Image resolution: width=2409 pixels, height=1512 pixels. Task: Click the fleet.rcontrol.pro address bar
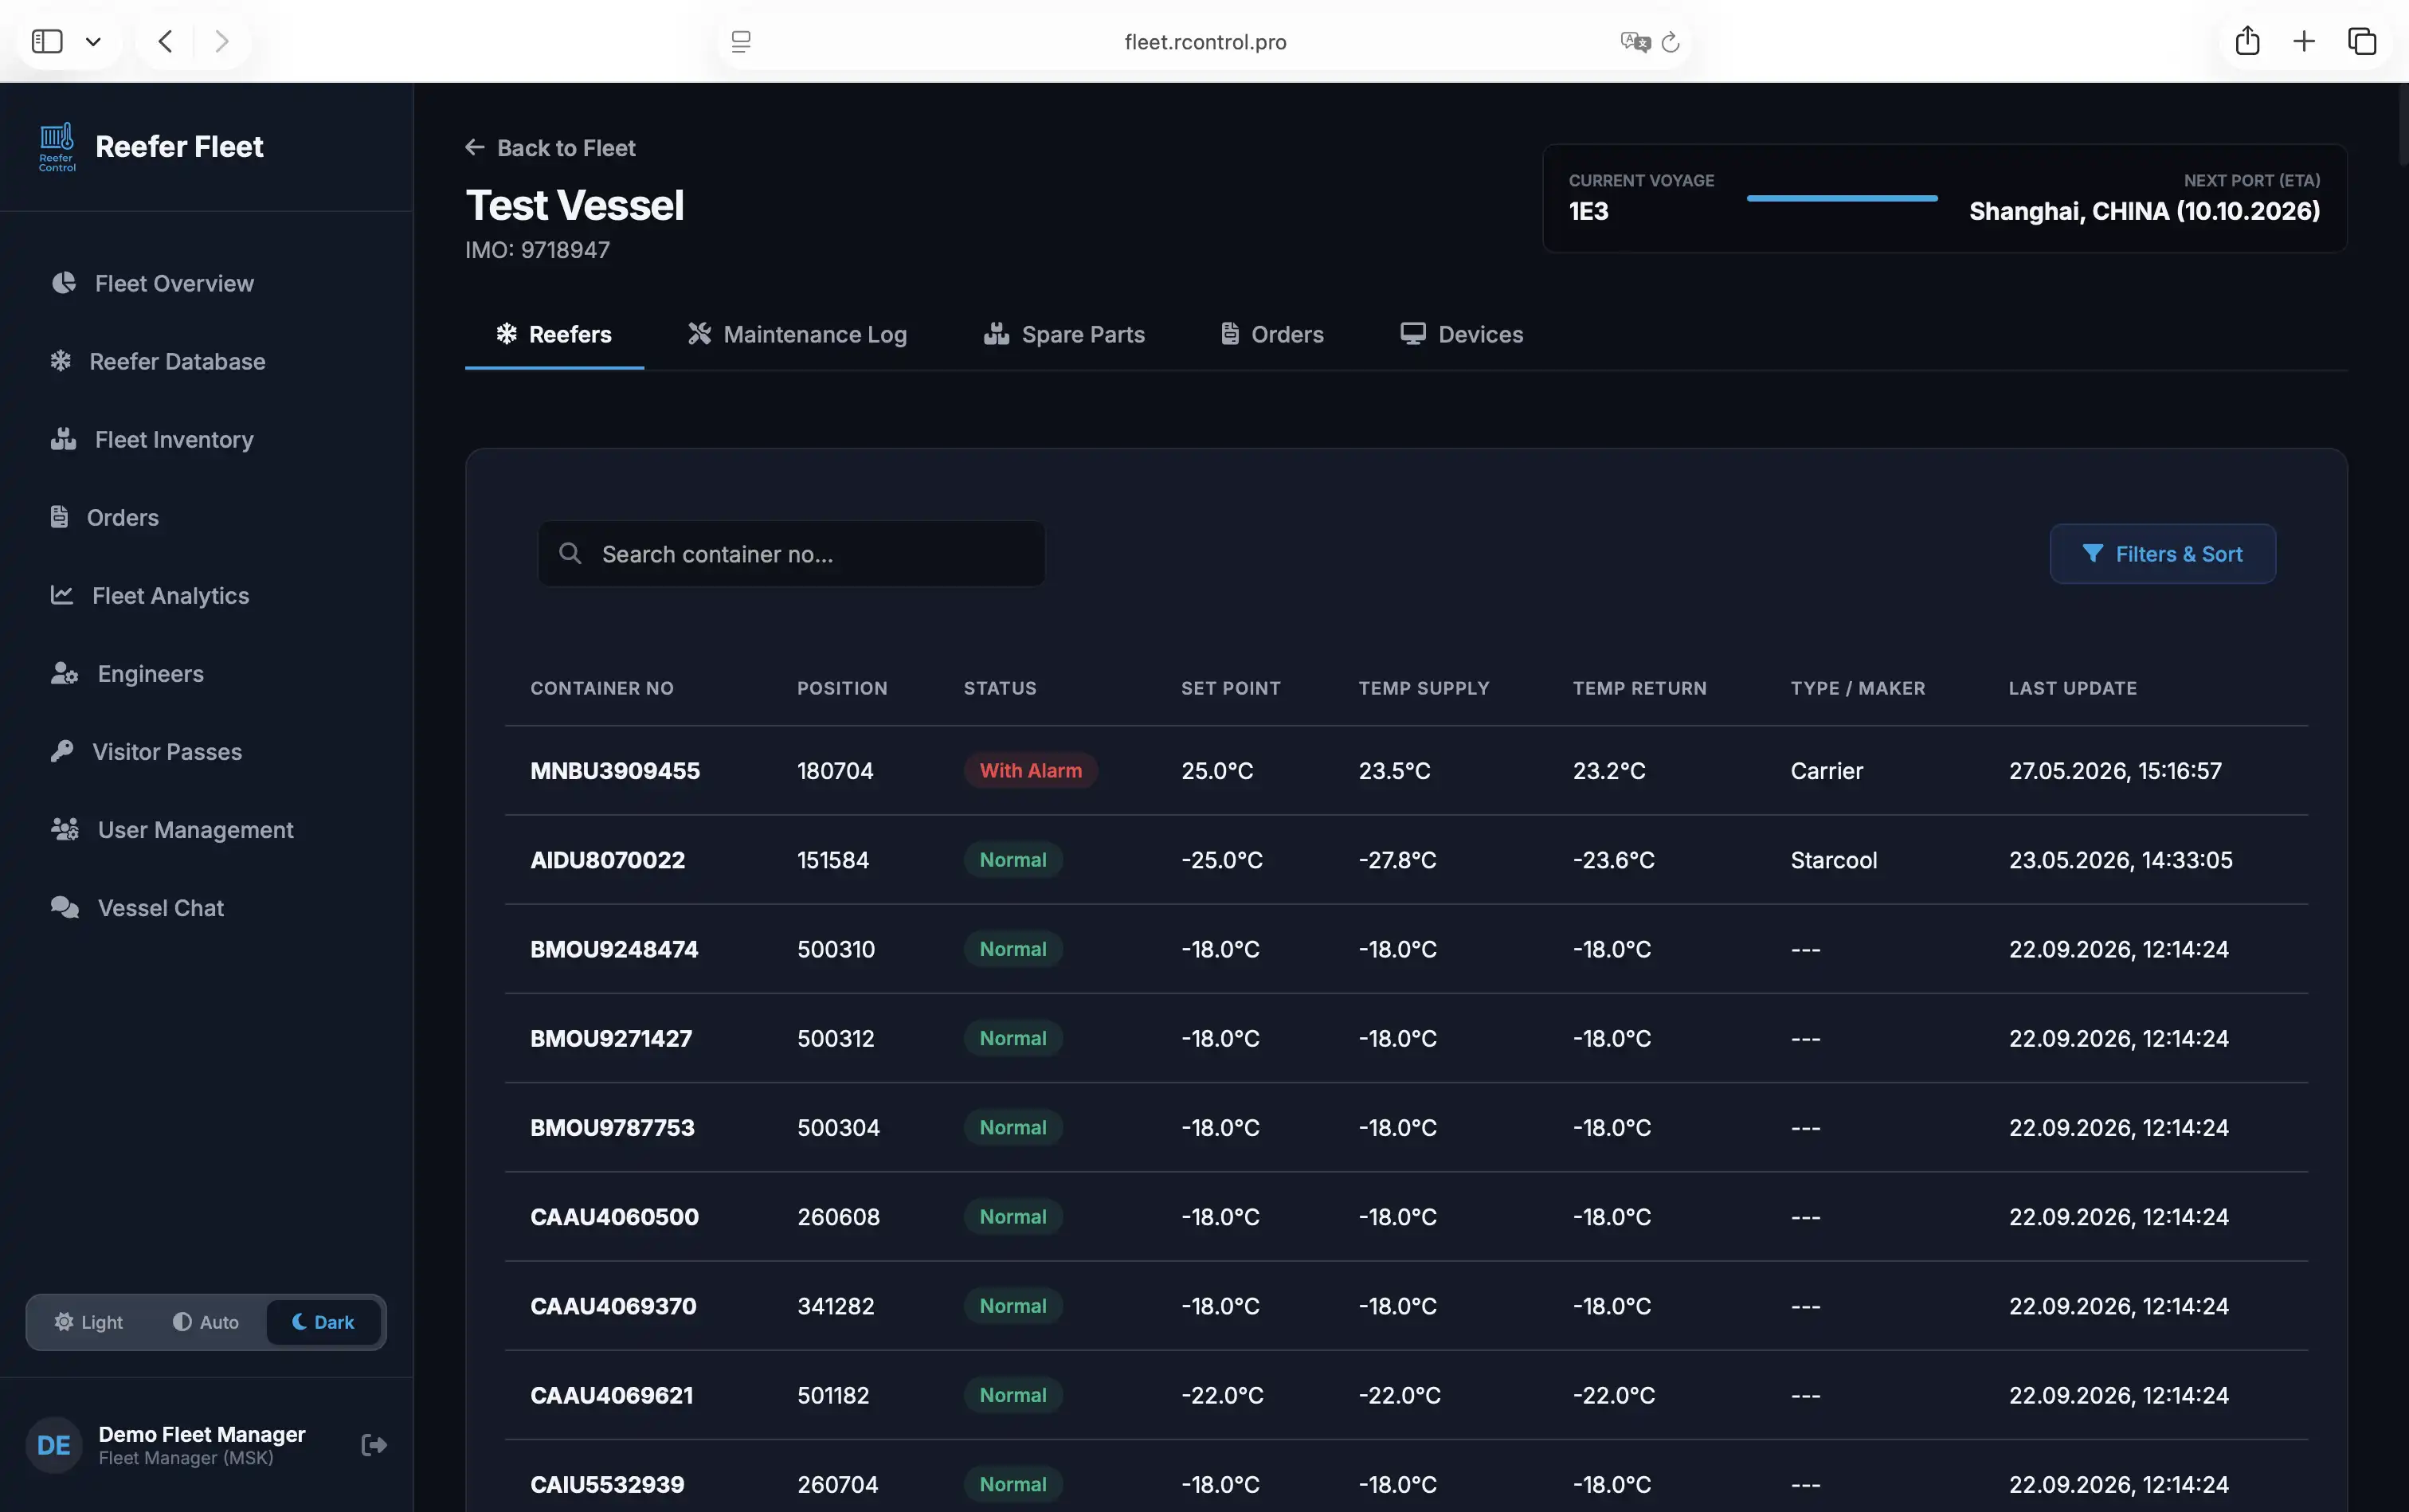1205,42
